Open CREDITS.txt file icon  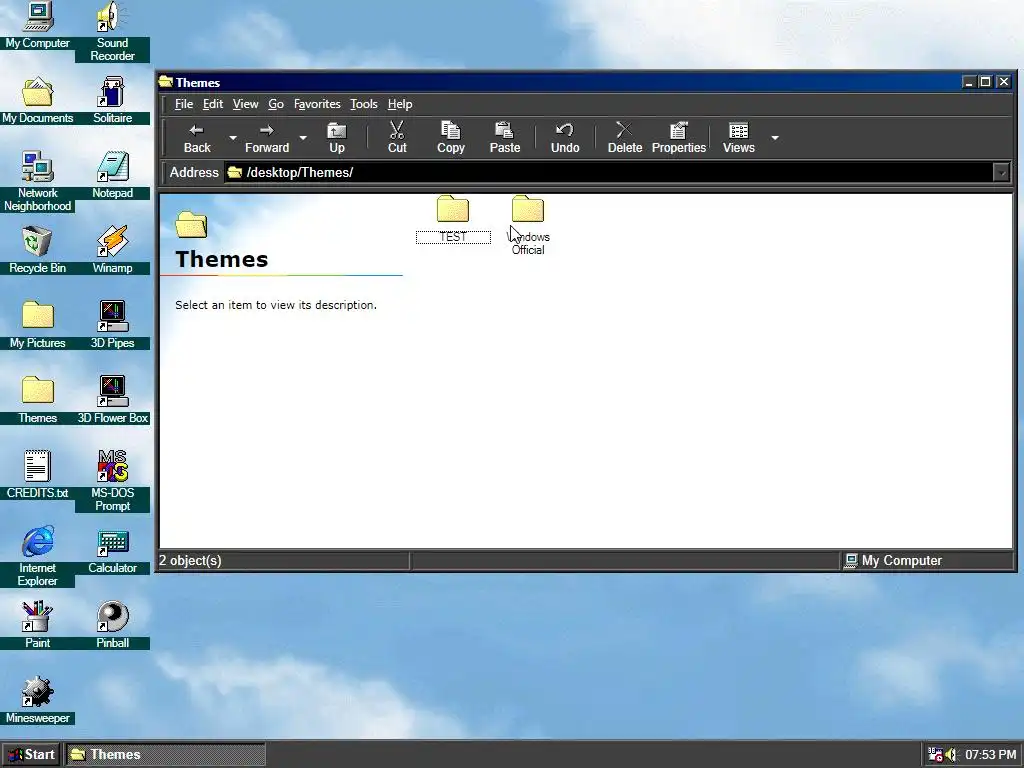[x=37, y=475]
